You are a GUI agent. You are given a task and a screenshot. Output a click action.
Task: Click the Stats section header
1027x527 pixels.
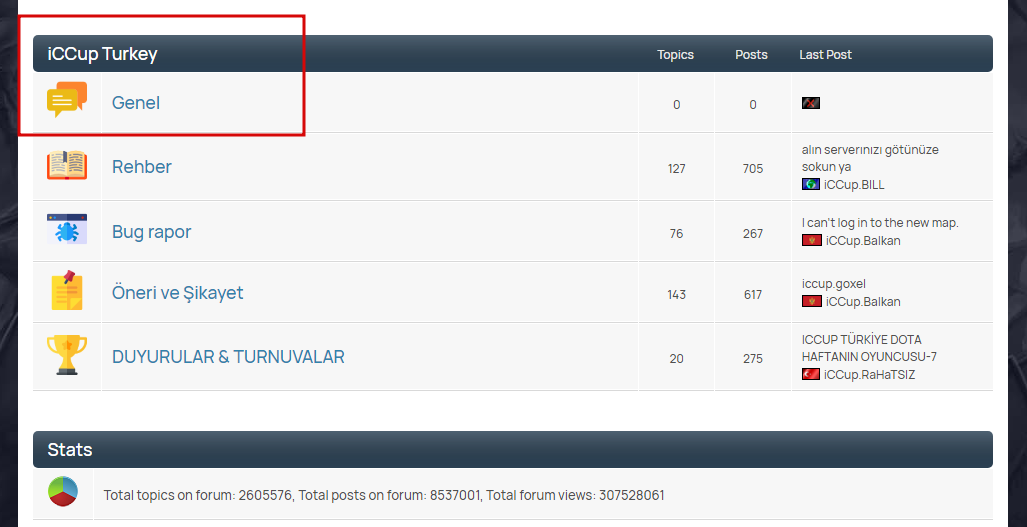pos(70,450)
